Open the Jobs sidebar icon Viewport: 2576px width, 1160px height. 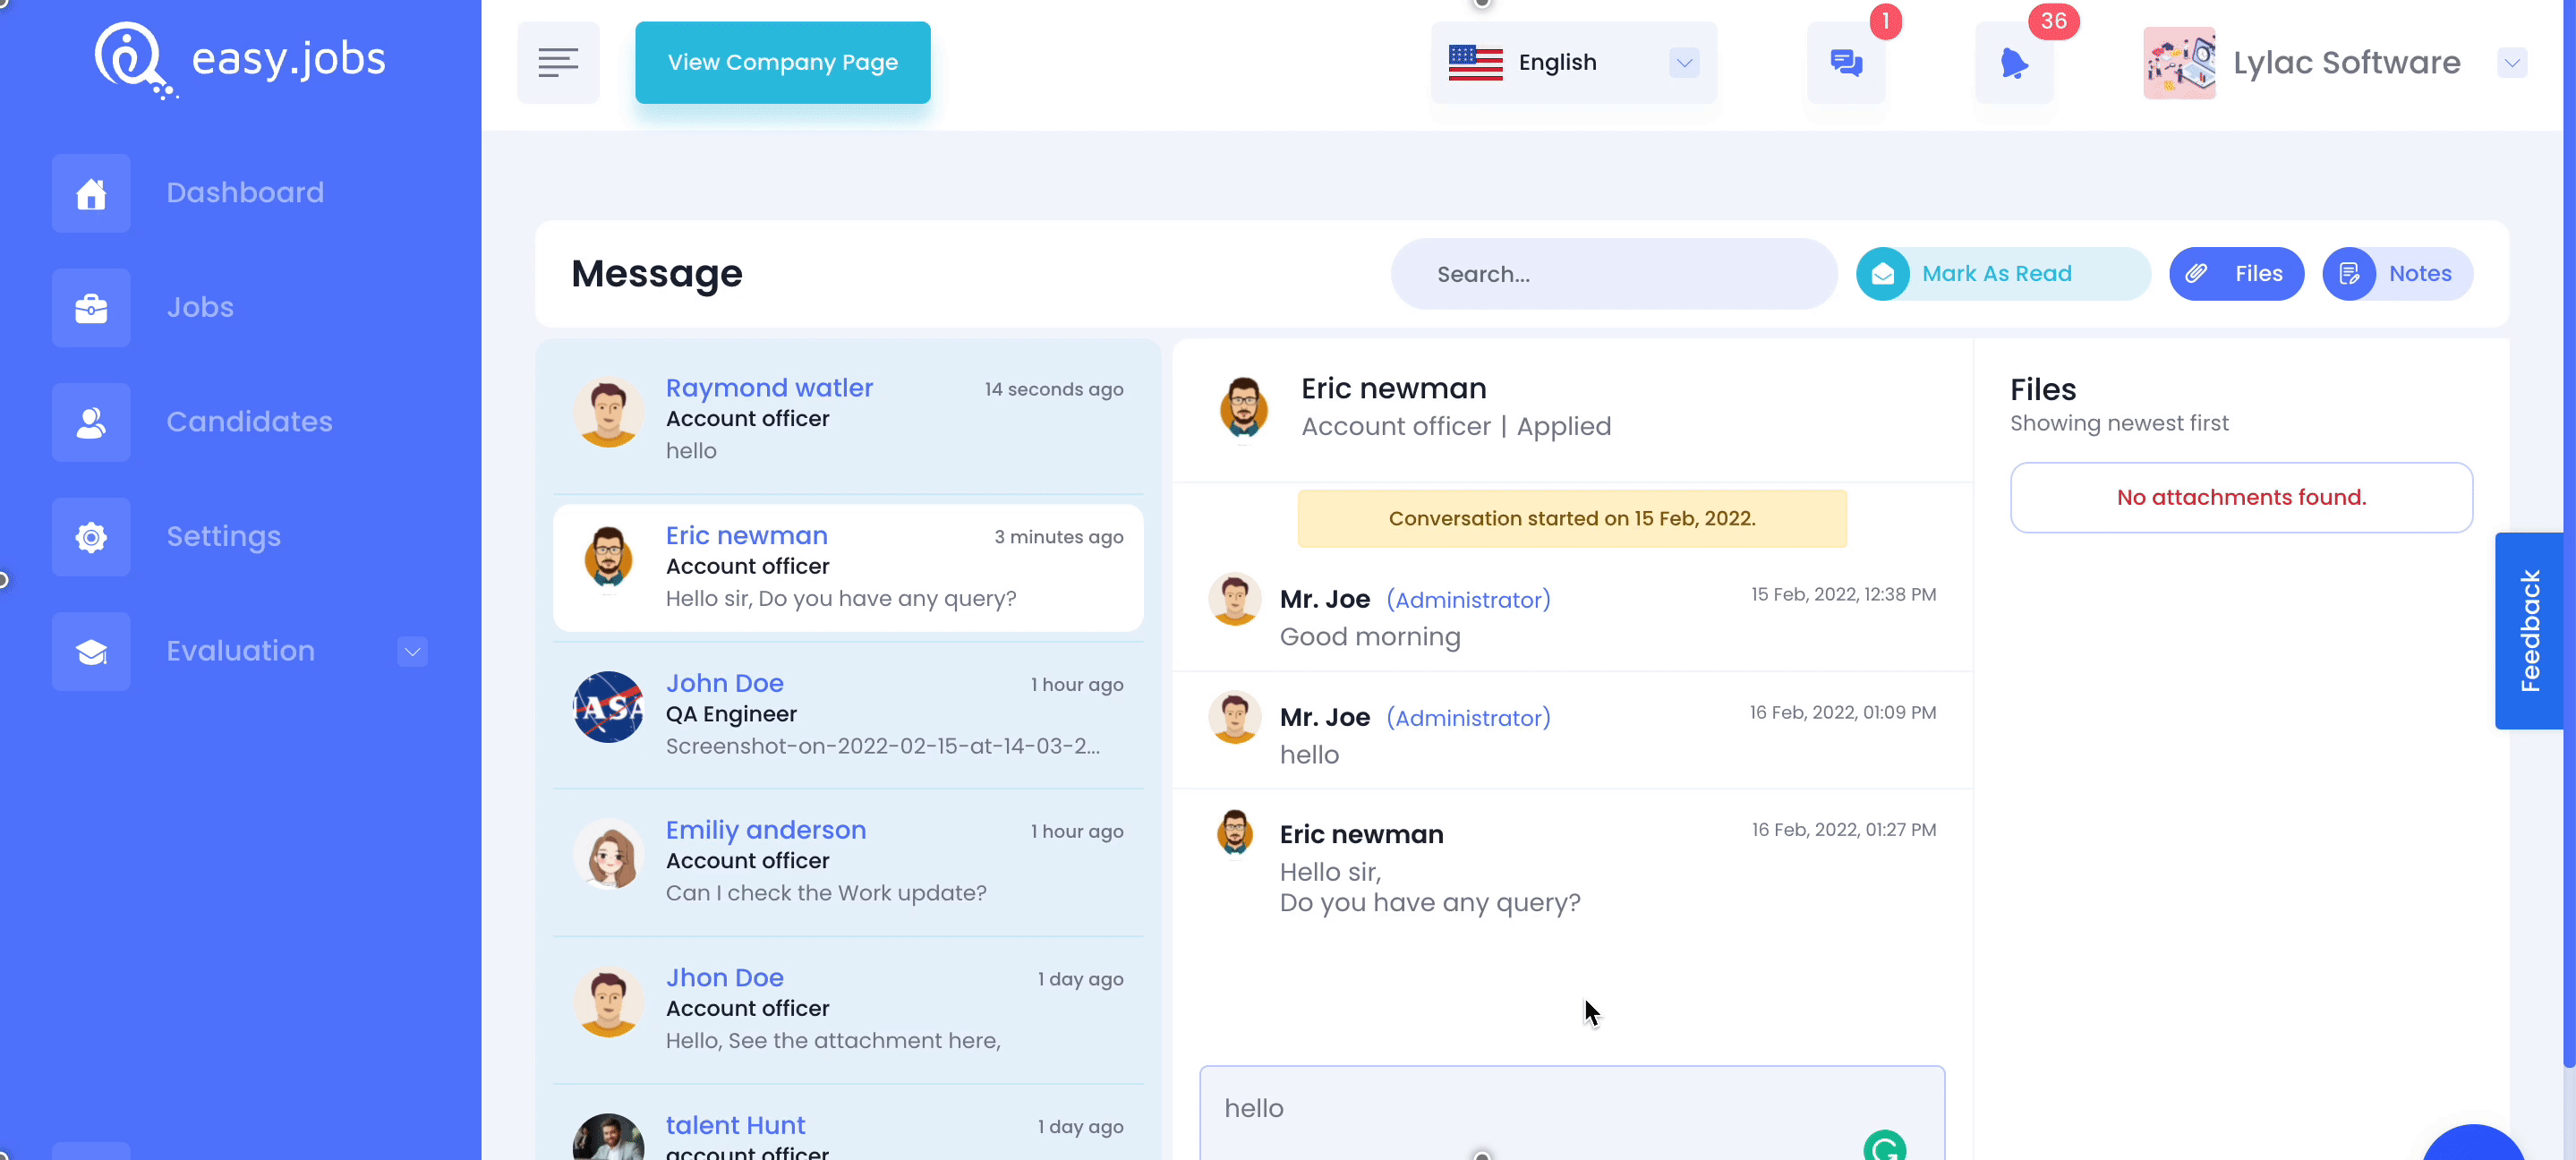click(x=90, y=305)
